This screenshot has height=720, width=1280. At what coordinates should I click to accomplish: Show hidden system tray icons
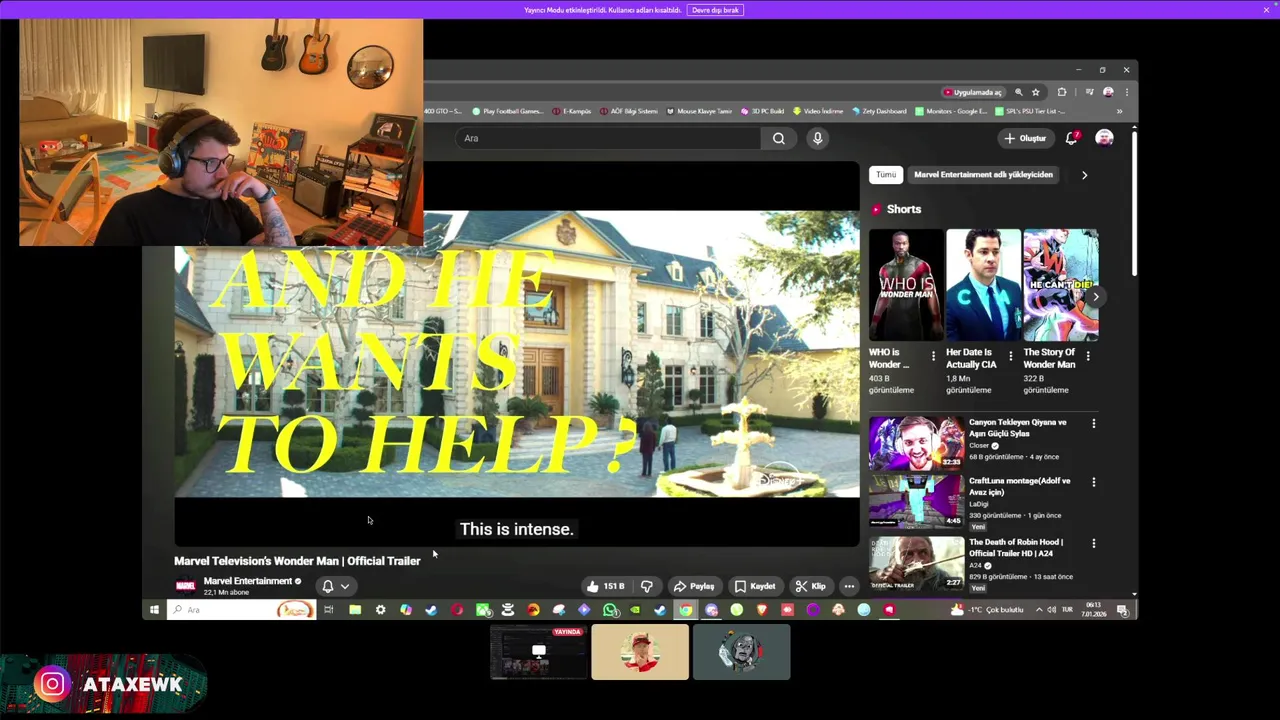pyautogui.click(x=1038, y=610)
